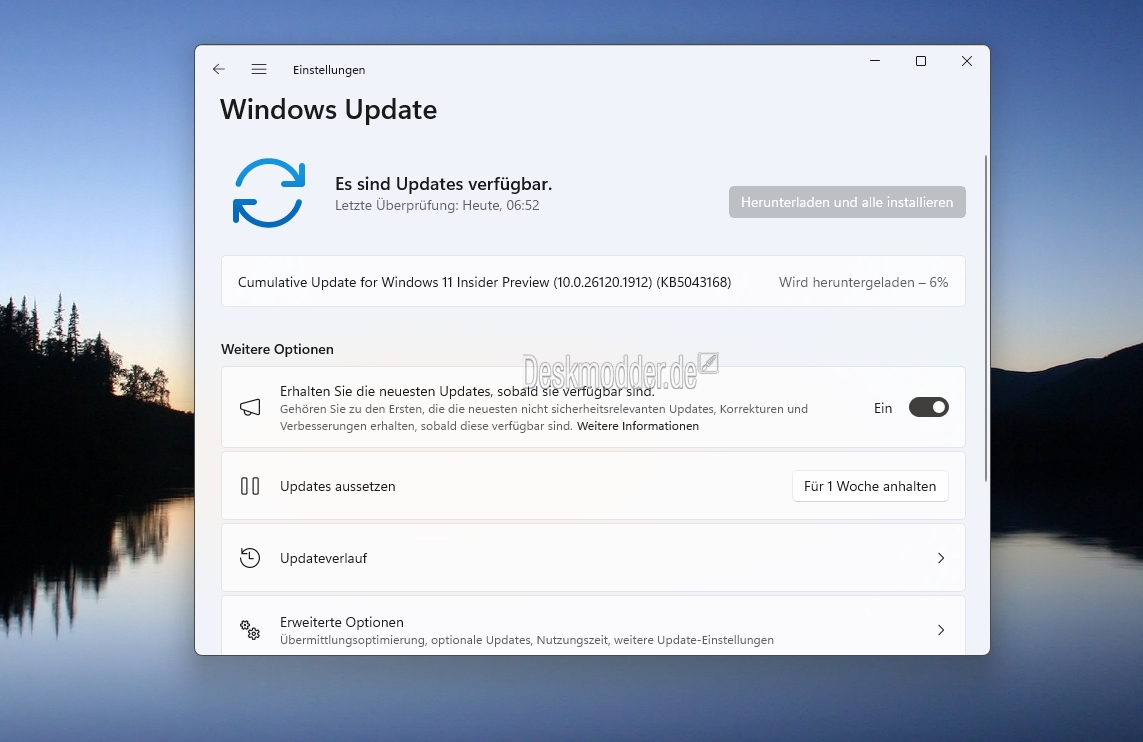1143x742 pixels.
Task: Click Es sind Updates verfügbar status text
Action: pos(443,184)
